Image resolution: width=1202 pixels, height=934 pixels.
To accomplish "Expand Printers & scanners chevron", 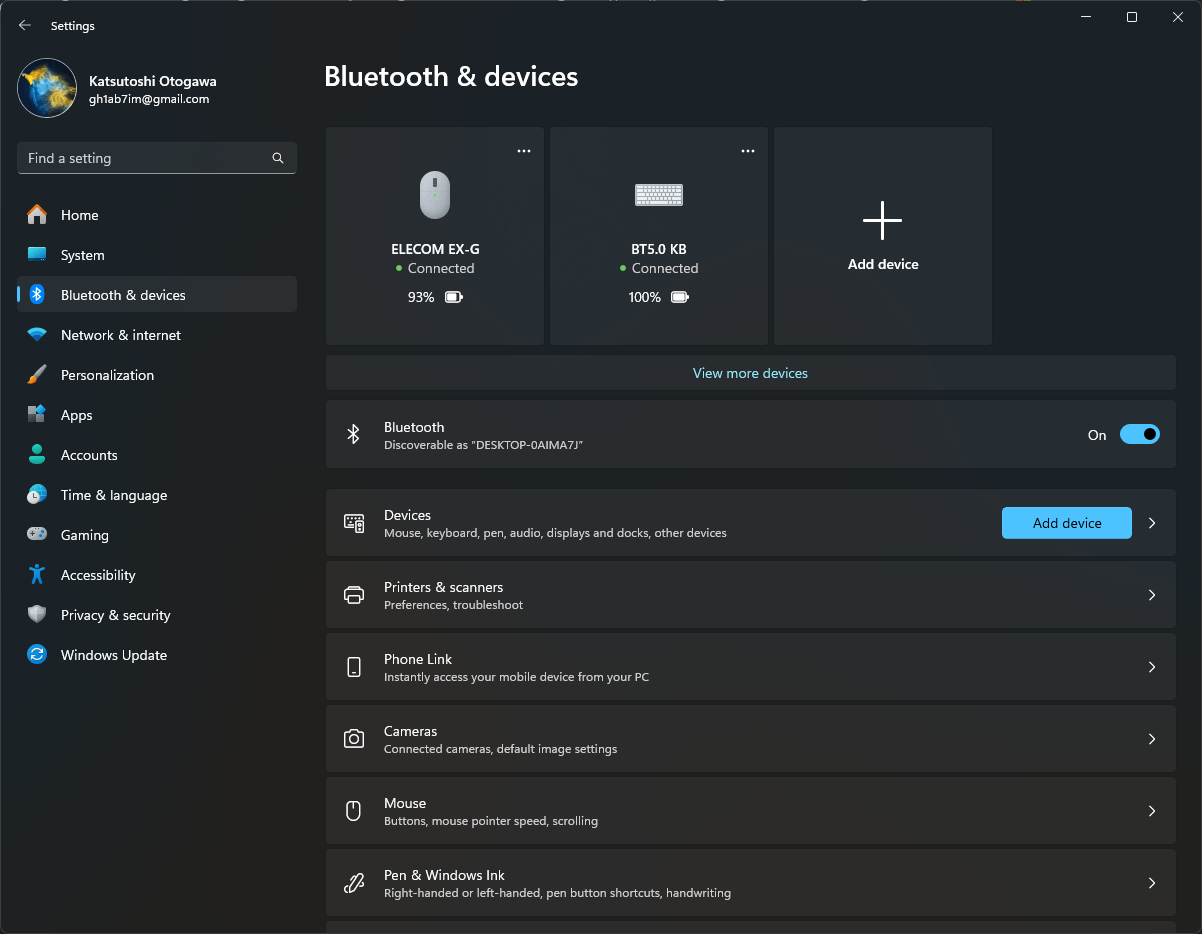I will coord(1152,595).
